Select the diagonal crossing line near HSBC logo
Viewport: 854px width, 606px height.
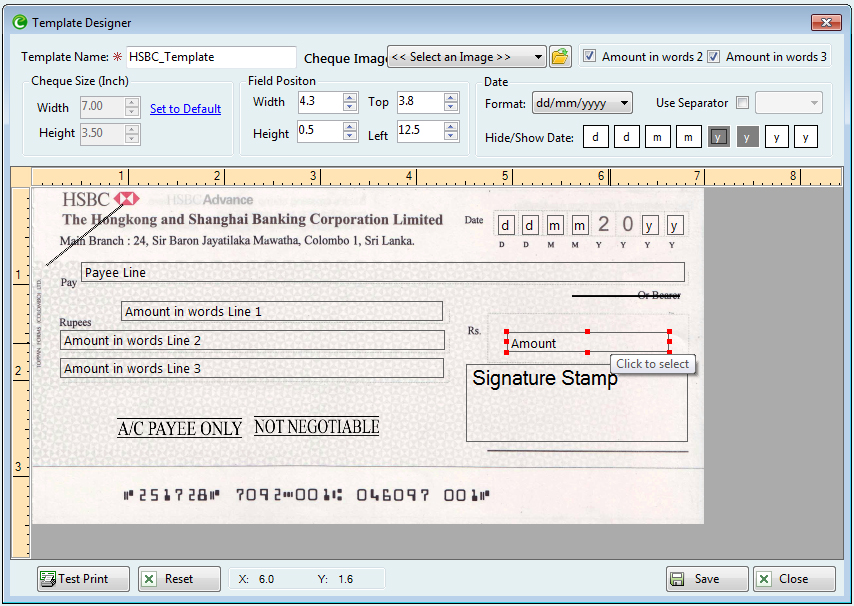coord(86,233)
